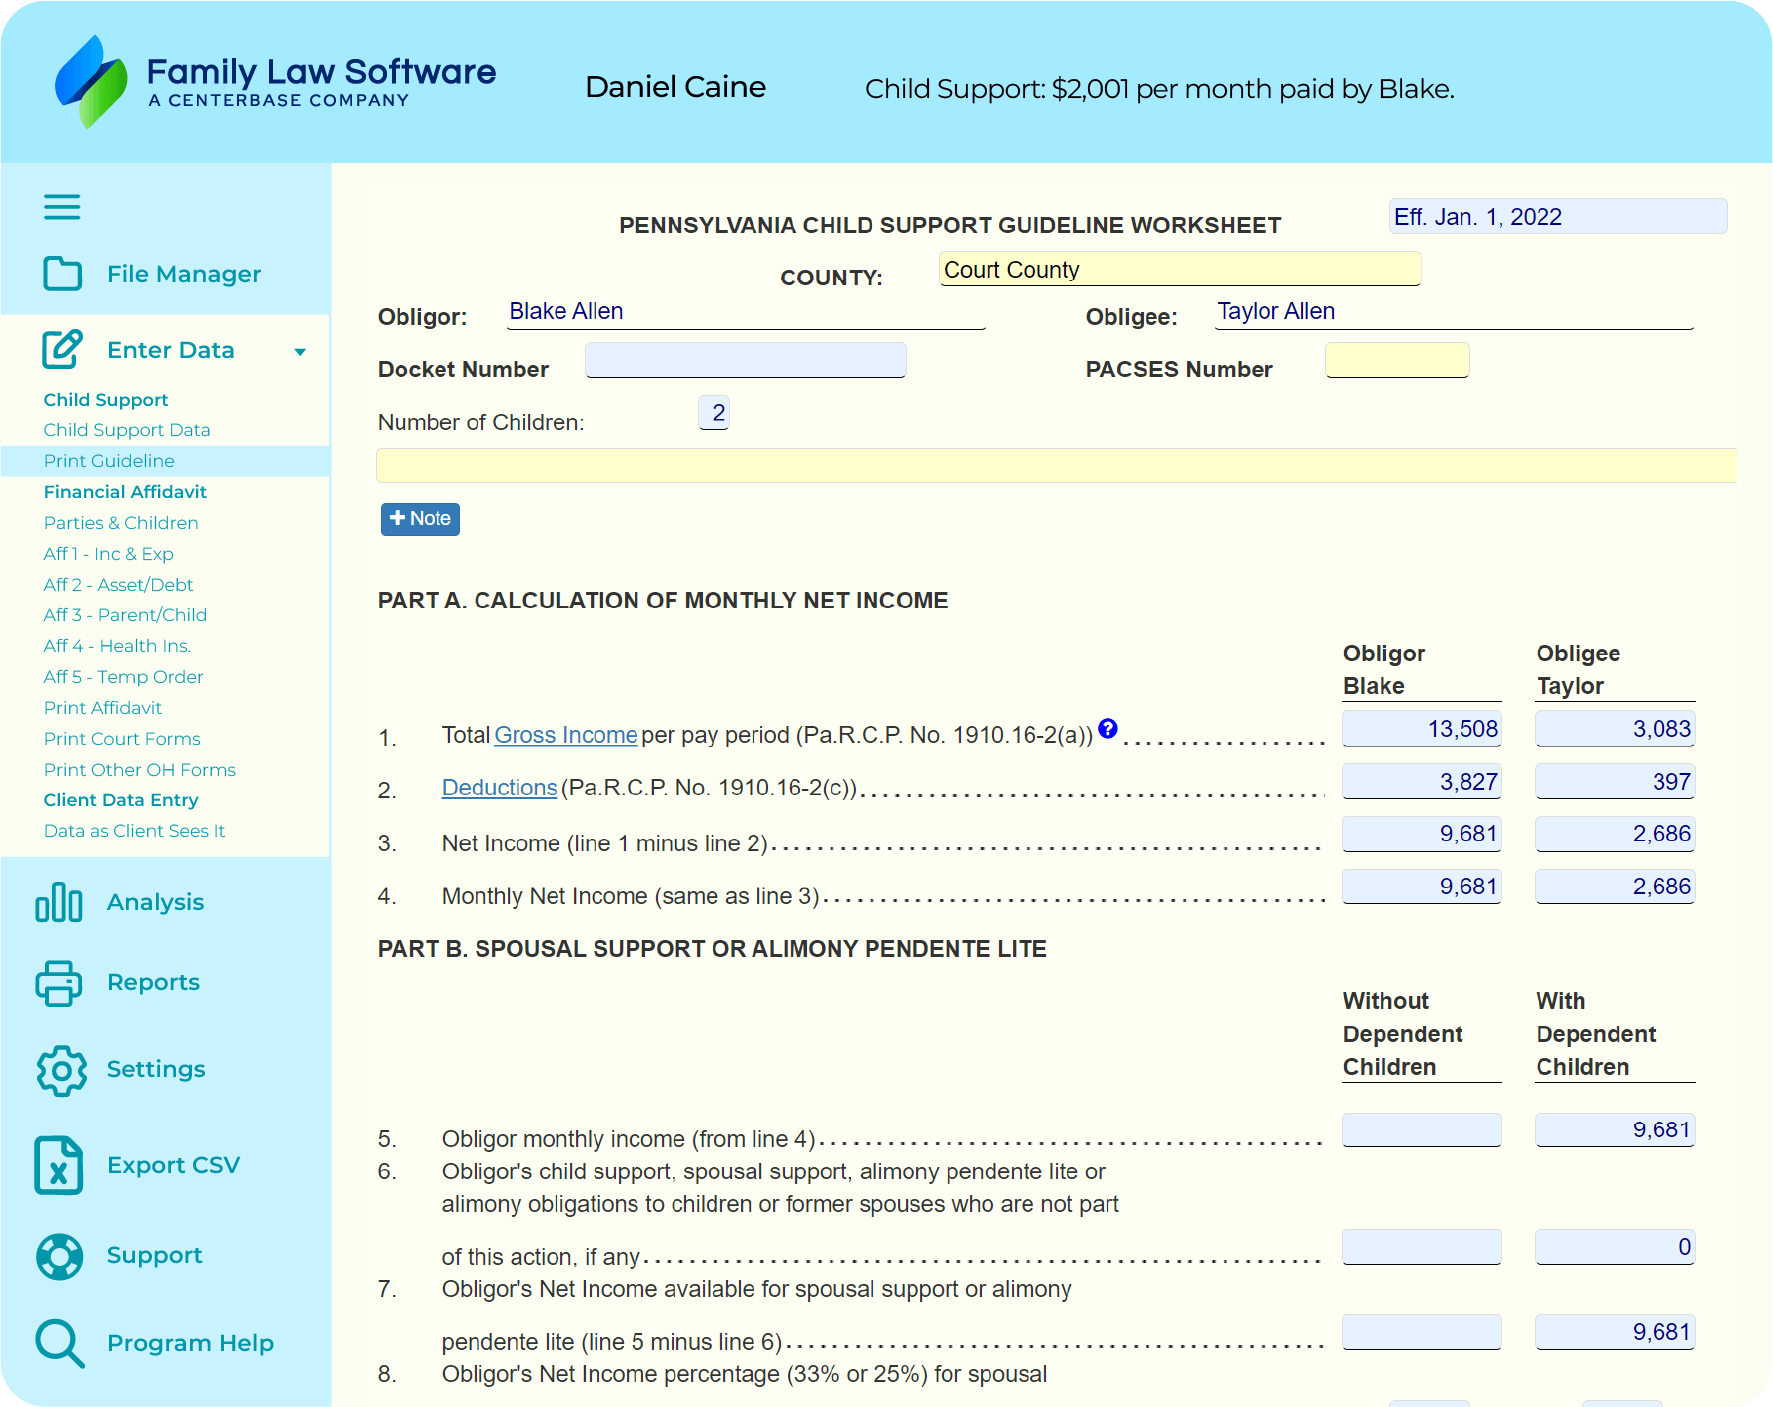Edit the Court County field

1180,270
